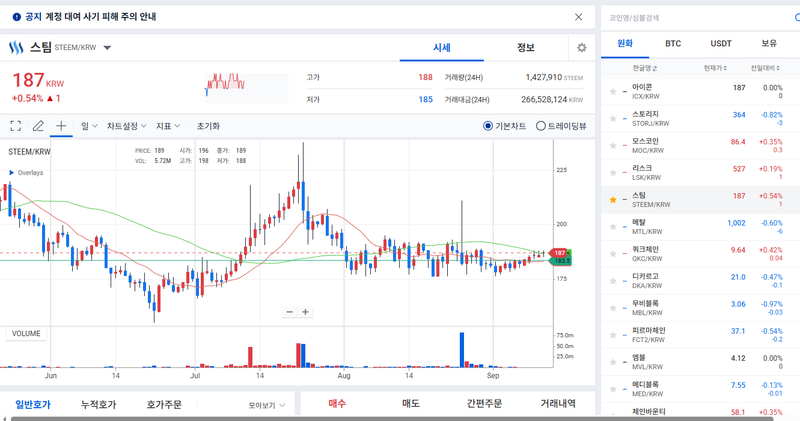Favorite the MBL/KRW row star

[613, 308]
